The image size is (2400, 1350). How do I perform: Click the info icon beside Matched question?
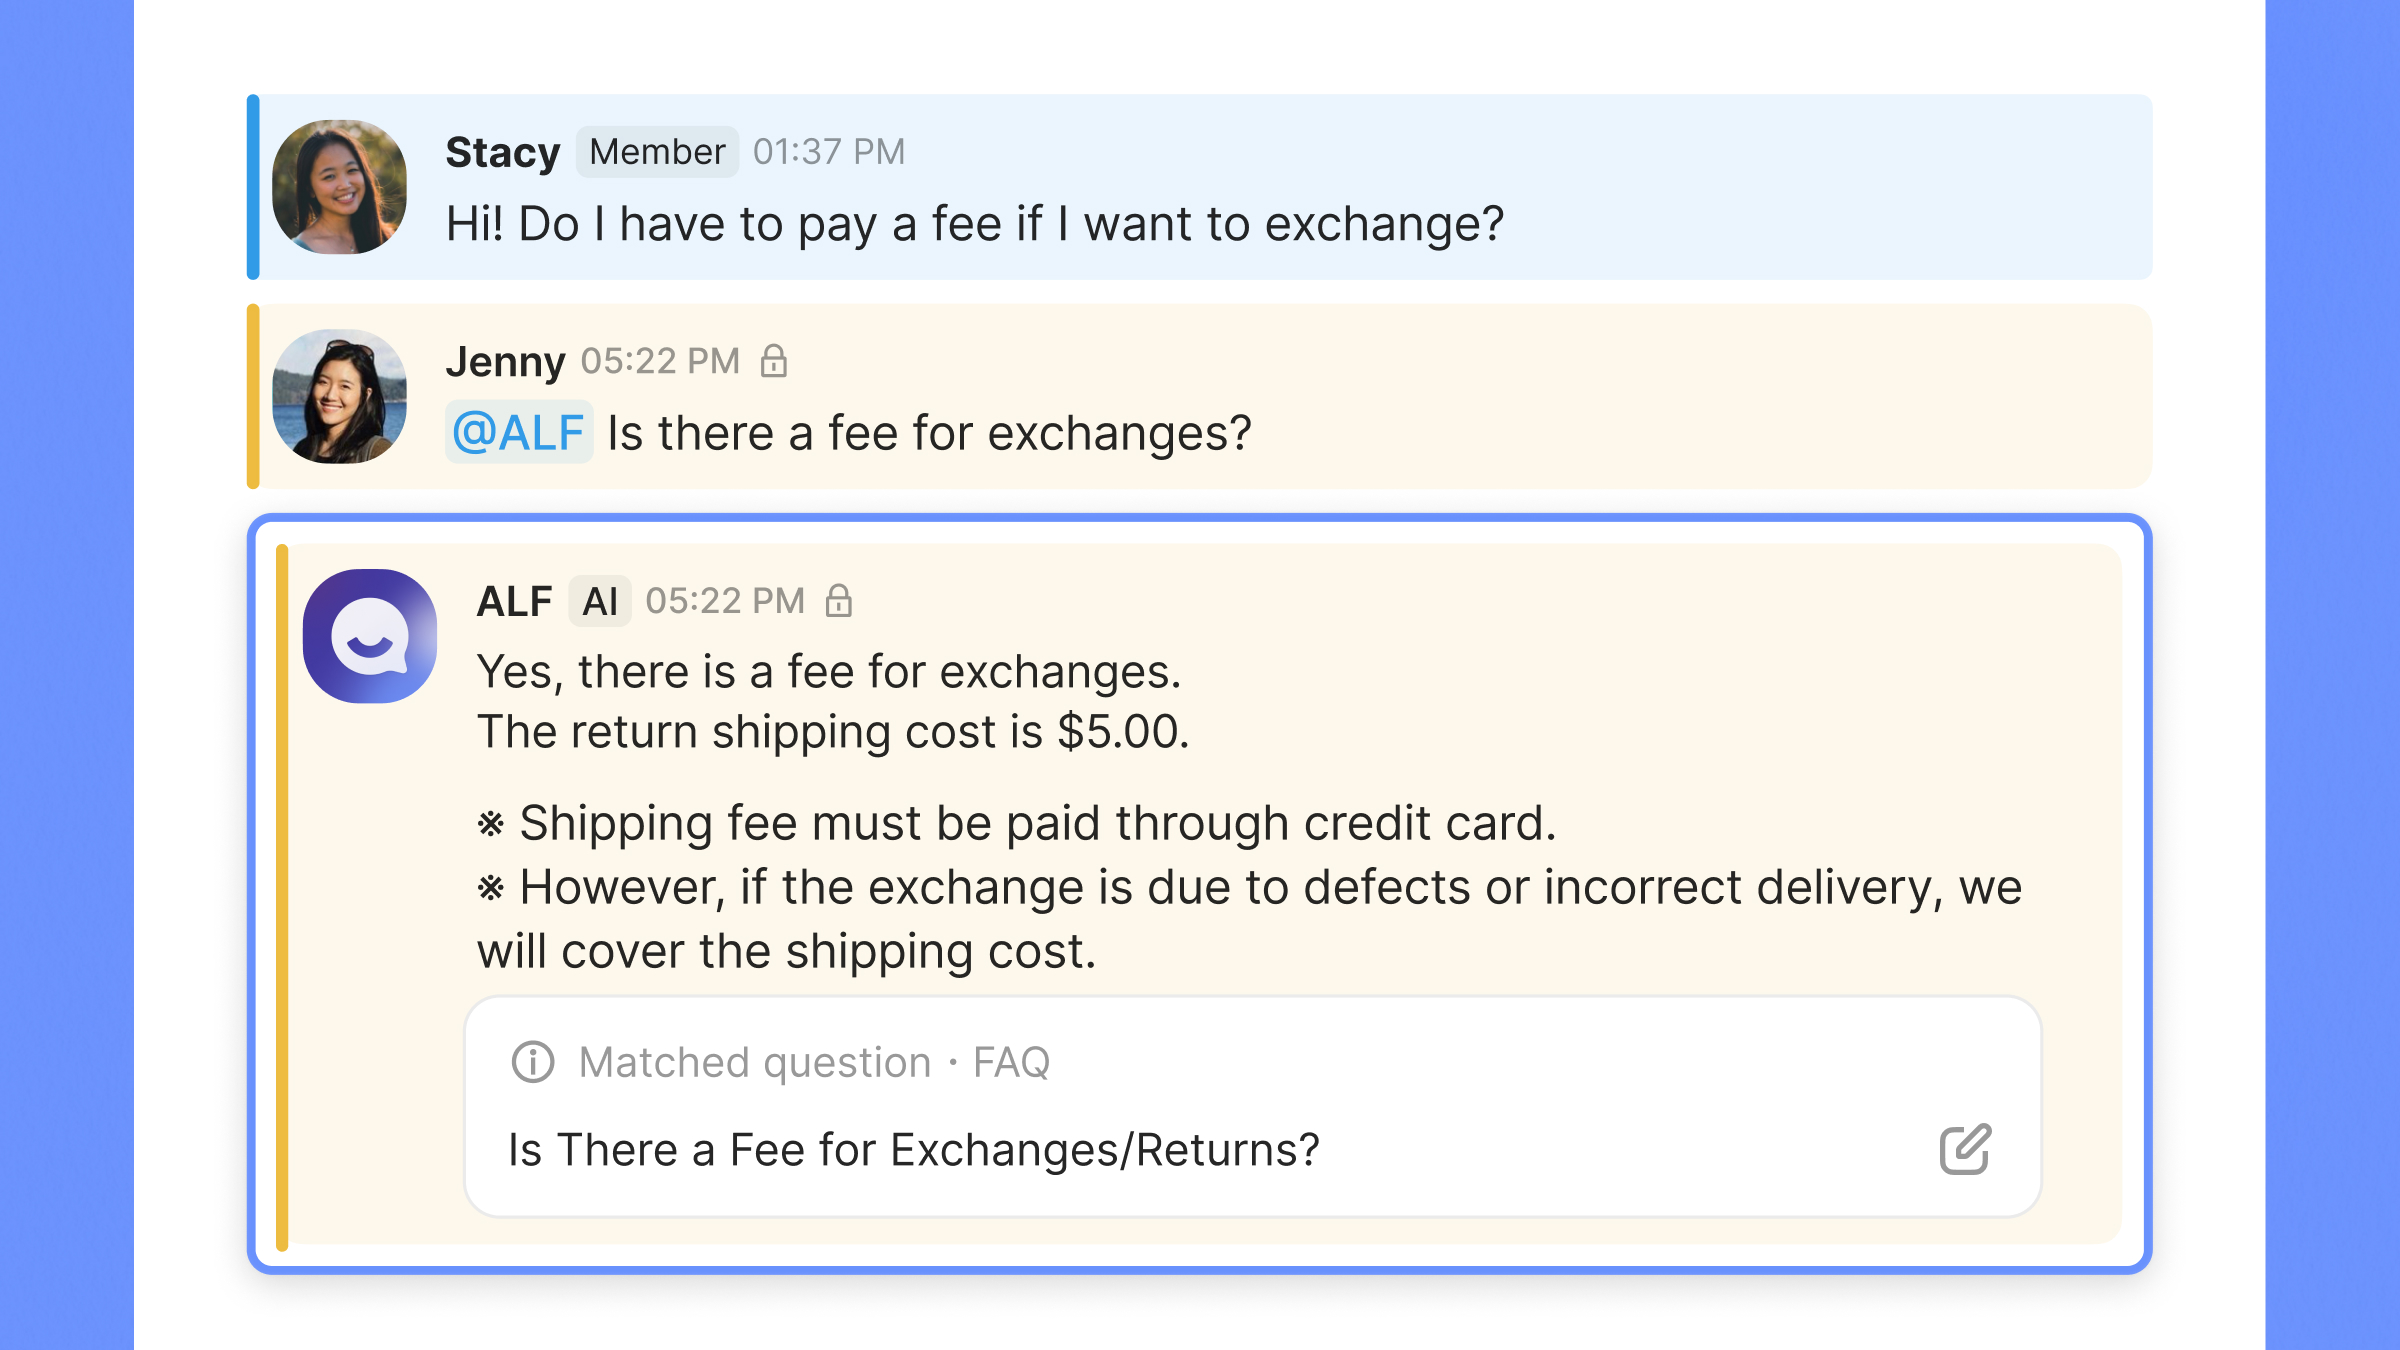pyautogui.click(x=533, y=1062)
